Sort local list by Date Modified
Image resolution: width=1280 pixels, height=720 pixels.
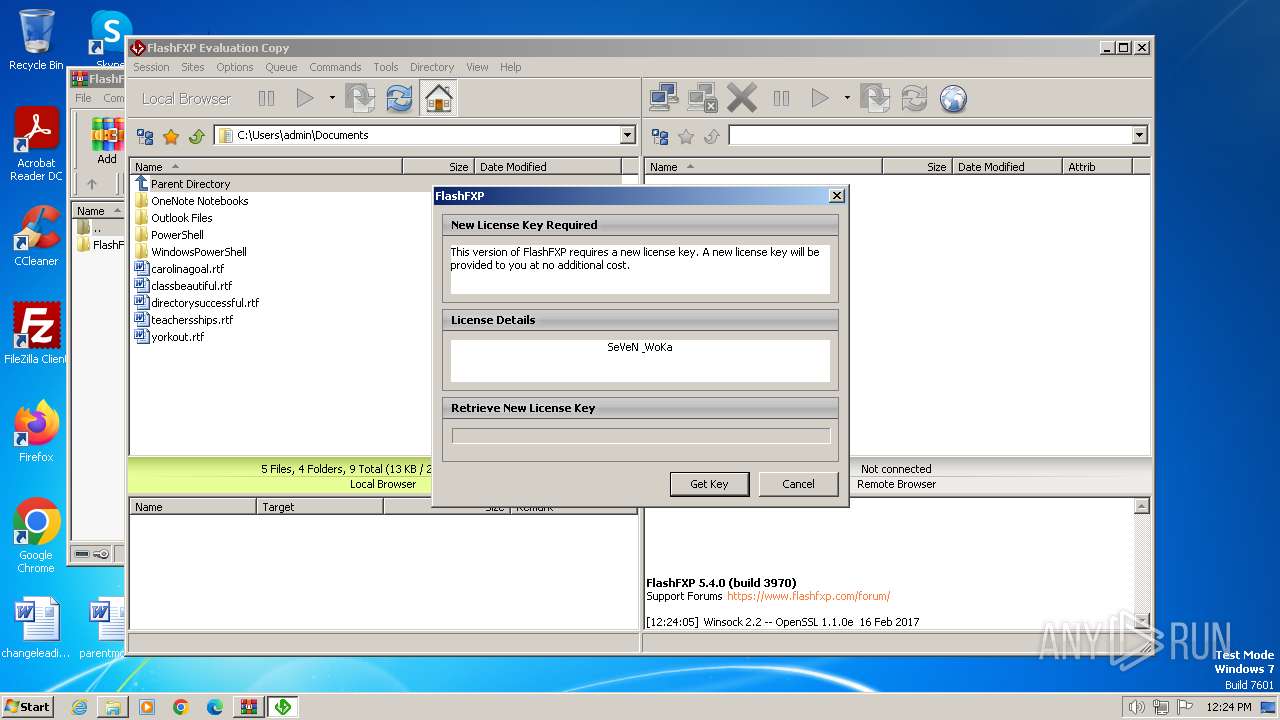(x=547, y=167)
